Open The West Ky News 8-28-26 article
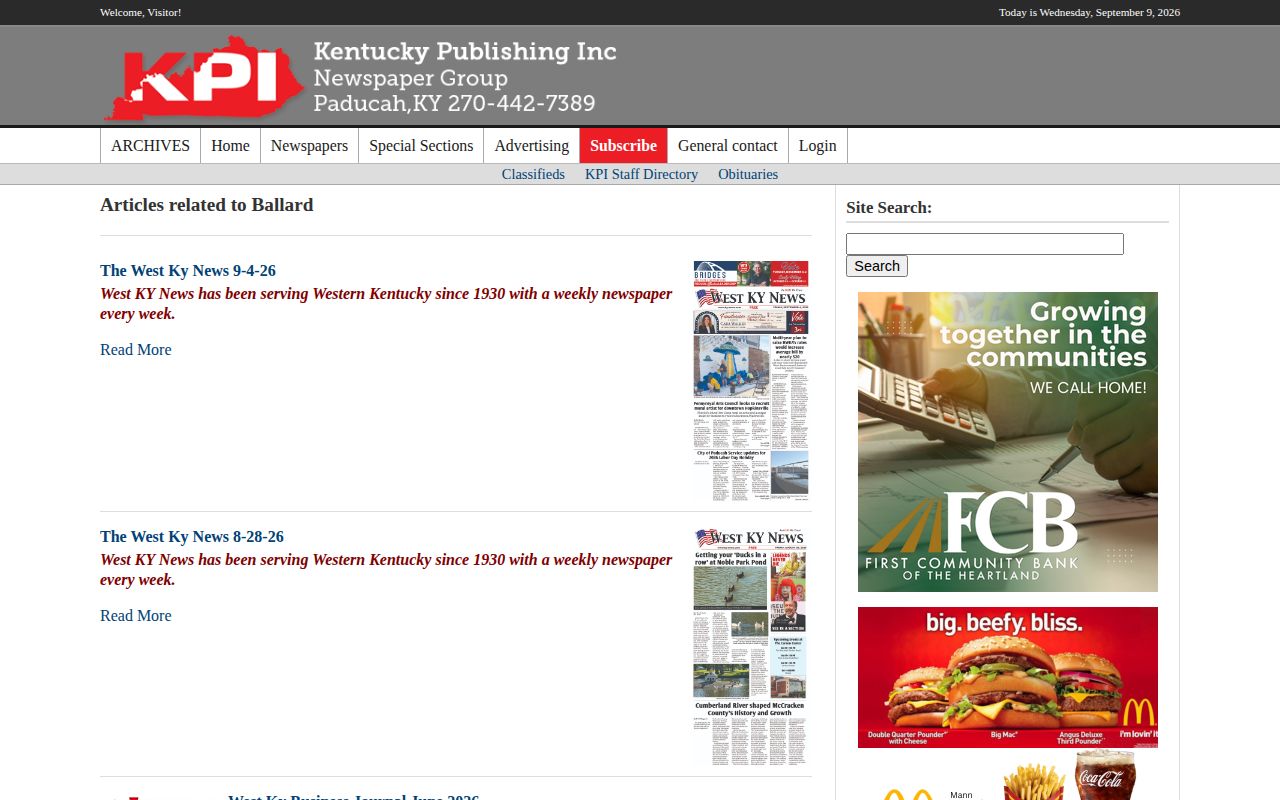Viewport: 1280px width, 800px height. click(192, 537)
